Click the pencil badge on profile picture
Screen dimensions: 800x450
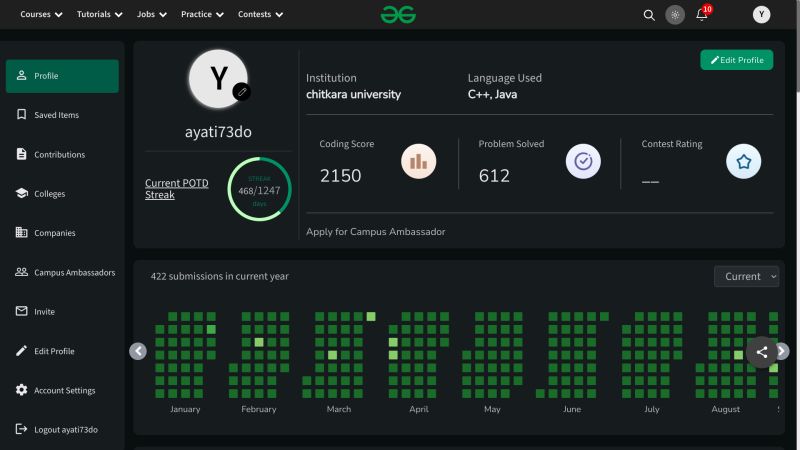click(x=242, y=92)
